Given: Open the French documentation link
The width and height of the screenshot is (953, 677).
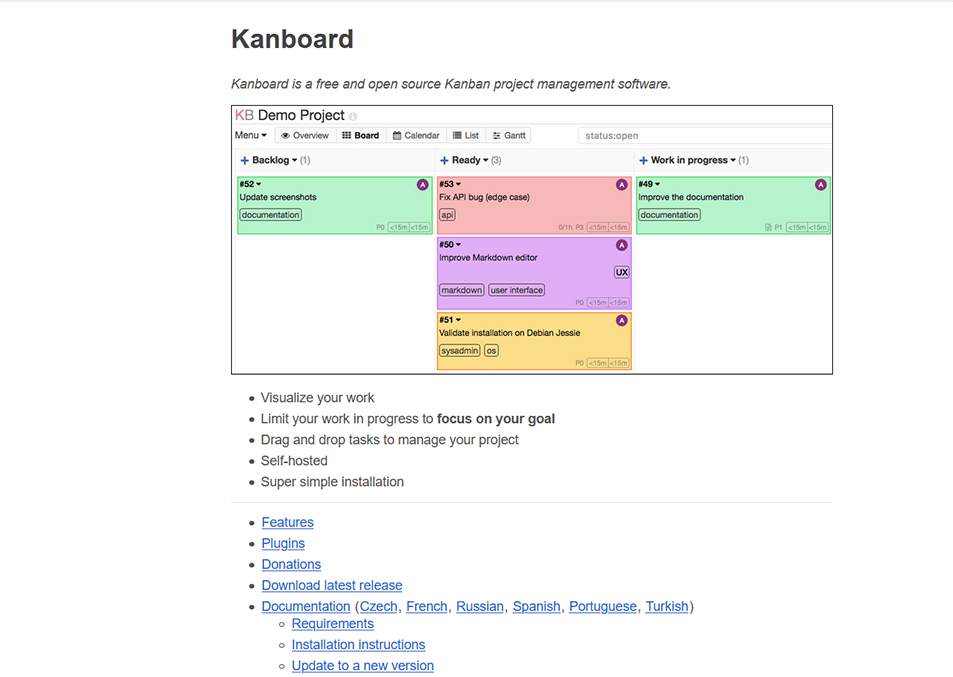Looking at the screenshot, I should (x=427, y=607).
